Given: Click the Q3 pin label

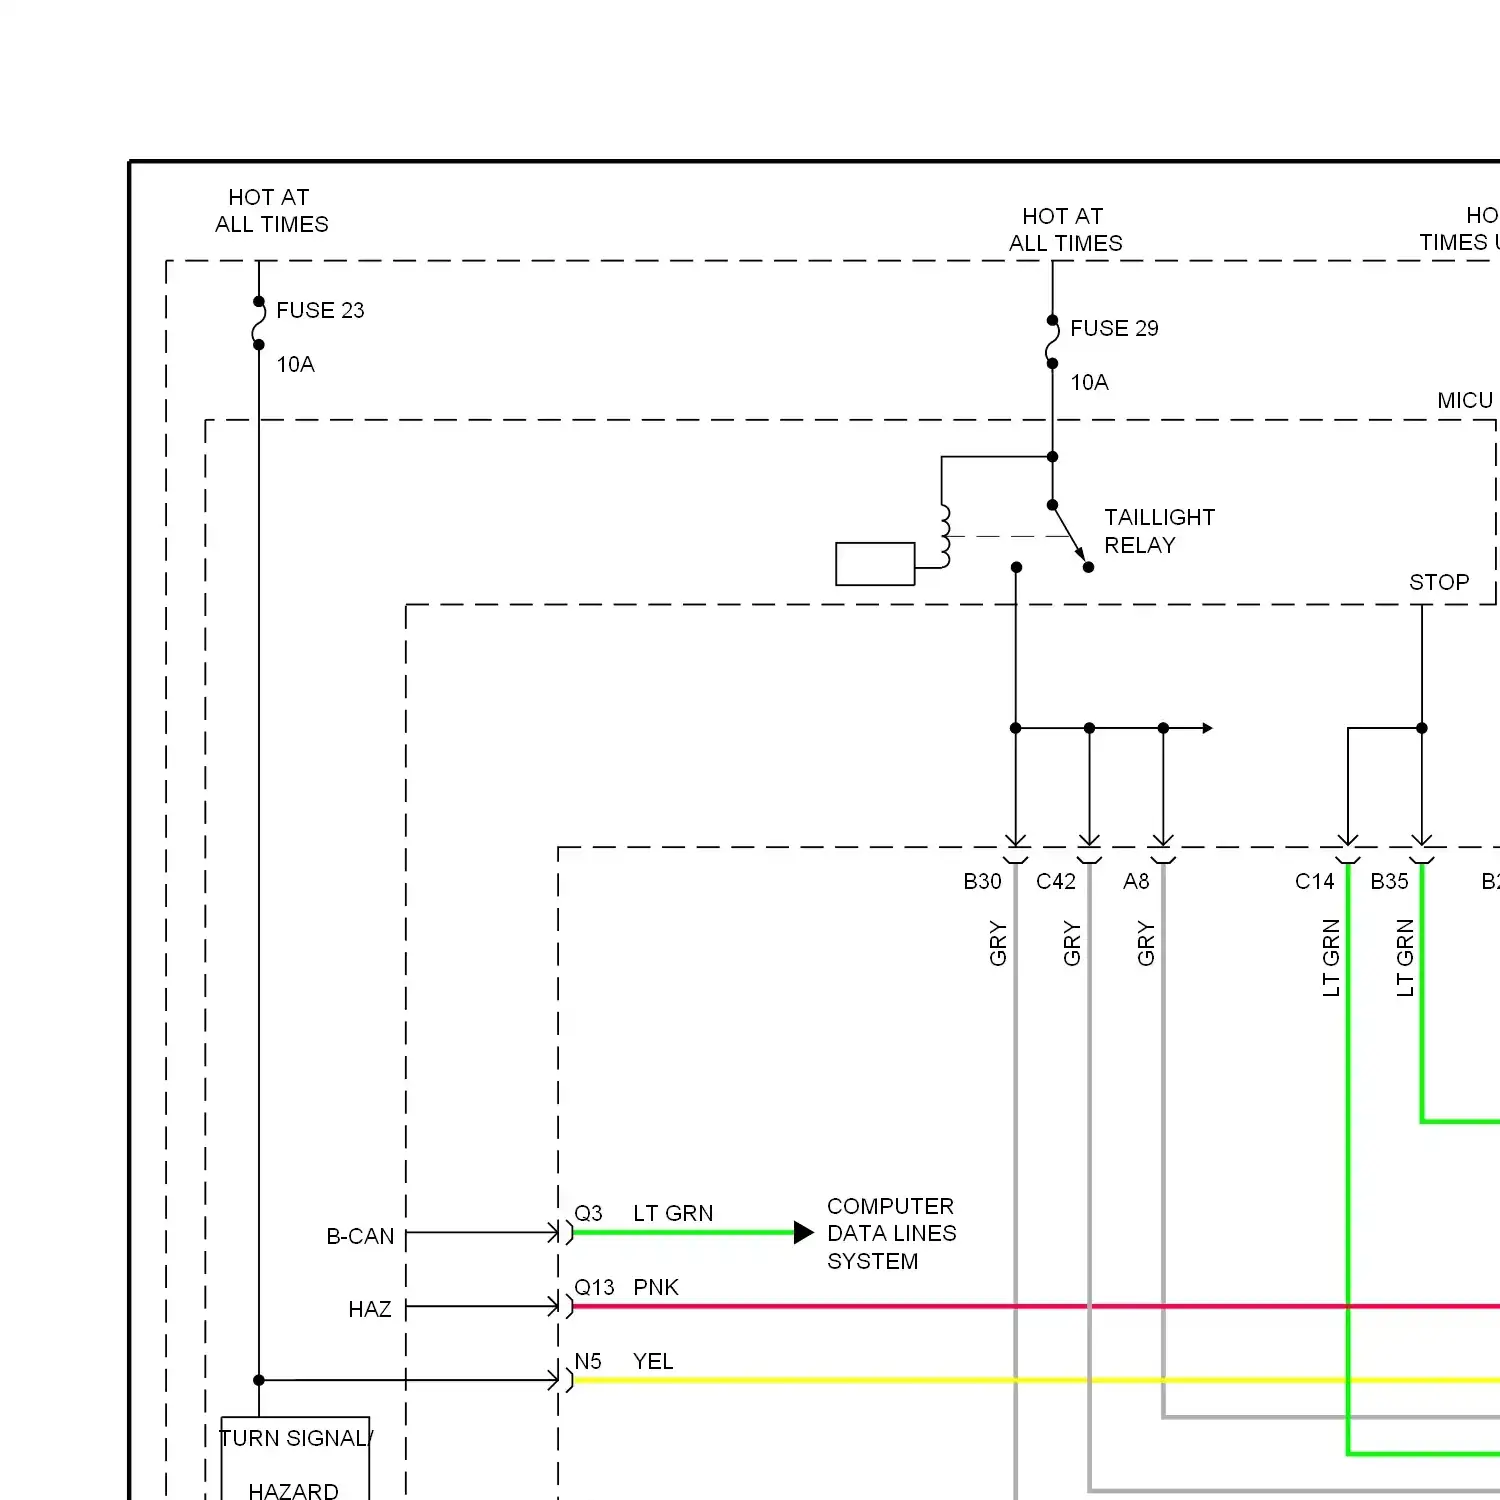Looking at the screenshot, I should (x=588, y=1213).
